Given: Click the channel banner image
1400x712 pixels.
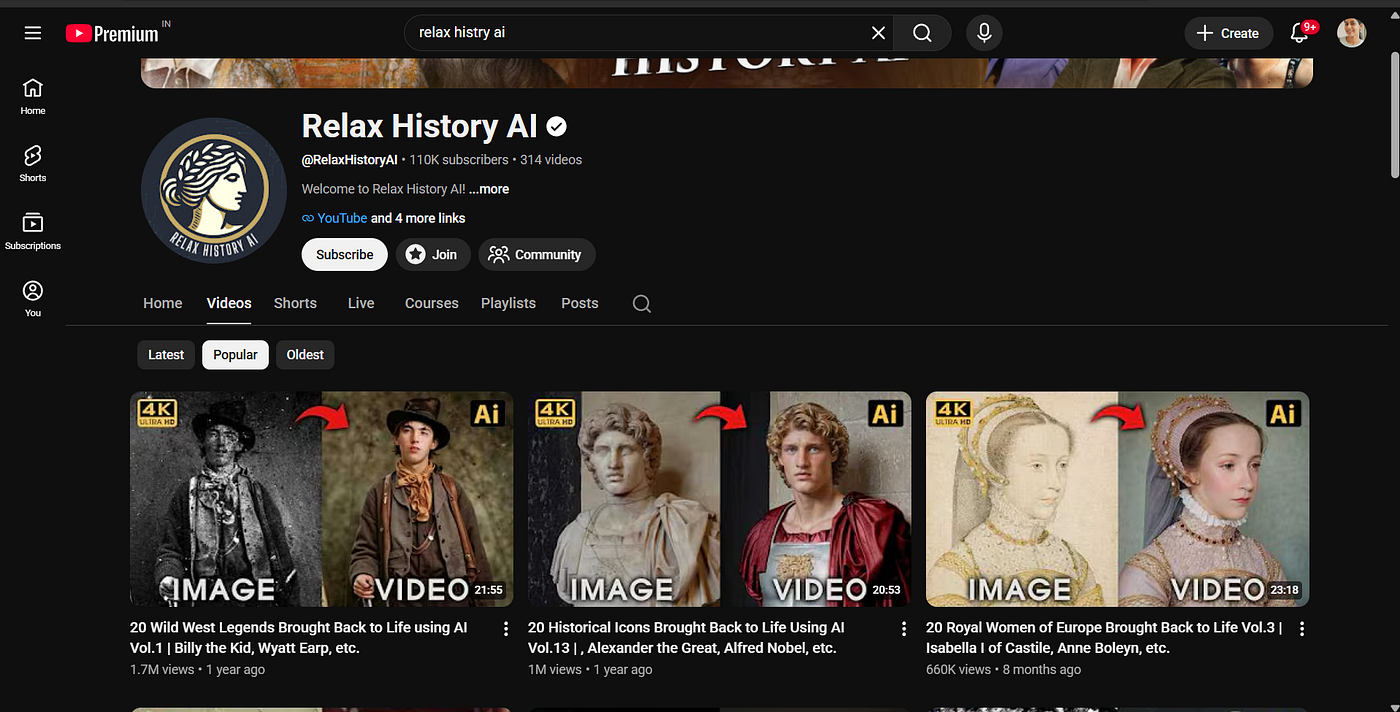Looking at the screenshot, I should (727, 73).
